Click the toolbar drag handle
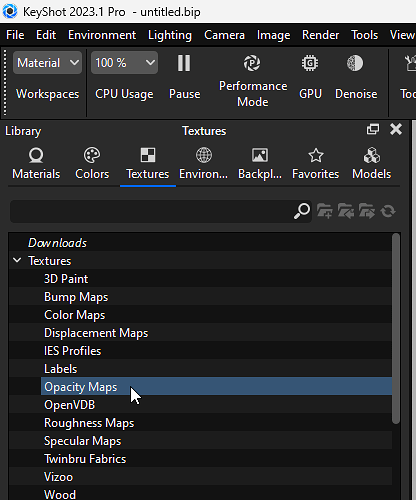Image resolution: width=416 pixels, height=500 pixels. coord(5,82)
